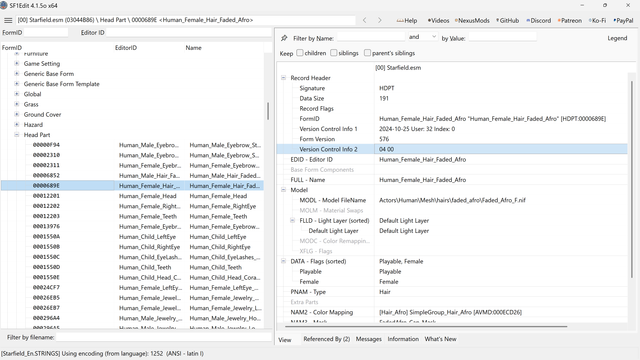This screenshot has width=640, height=360.
Task: Expand the Generic Base Form node
Action: click(17, 73)
